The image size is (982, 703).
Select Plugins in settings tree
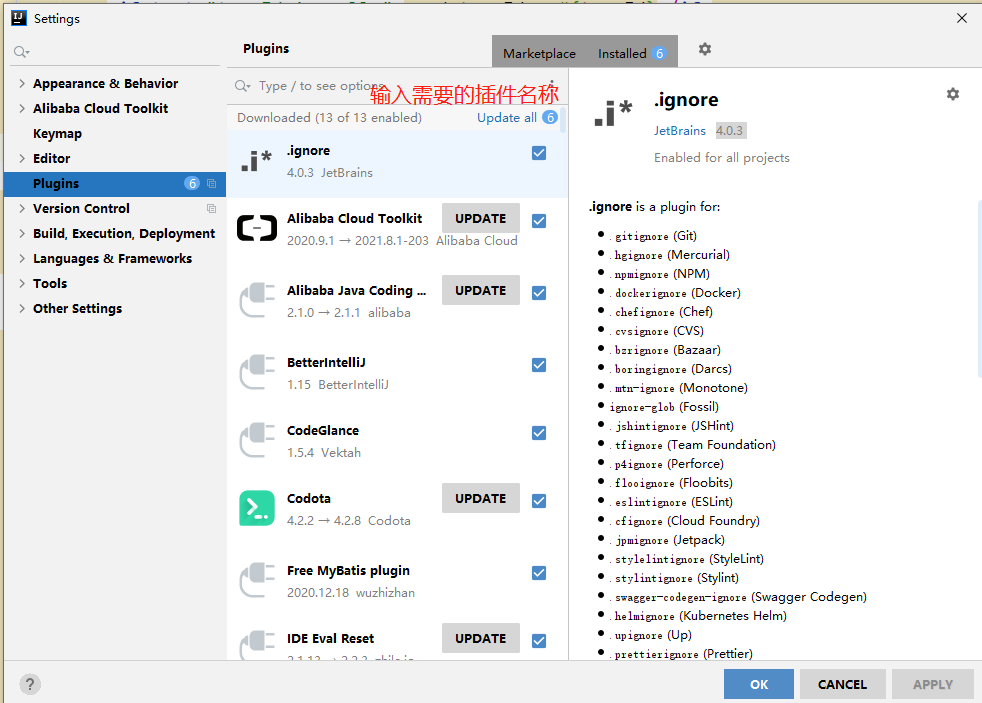coord(115,183)
